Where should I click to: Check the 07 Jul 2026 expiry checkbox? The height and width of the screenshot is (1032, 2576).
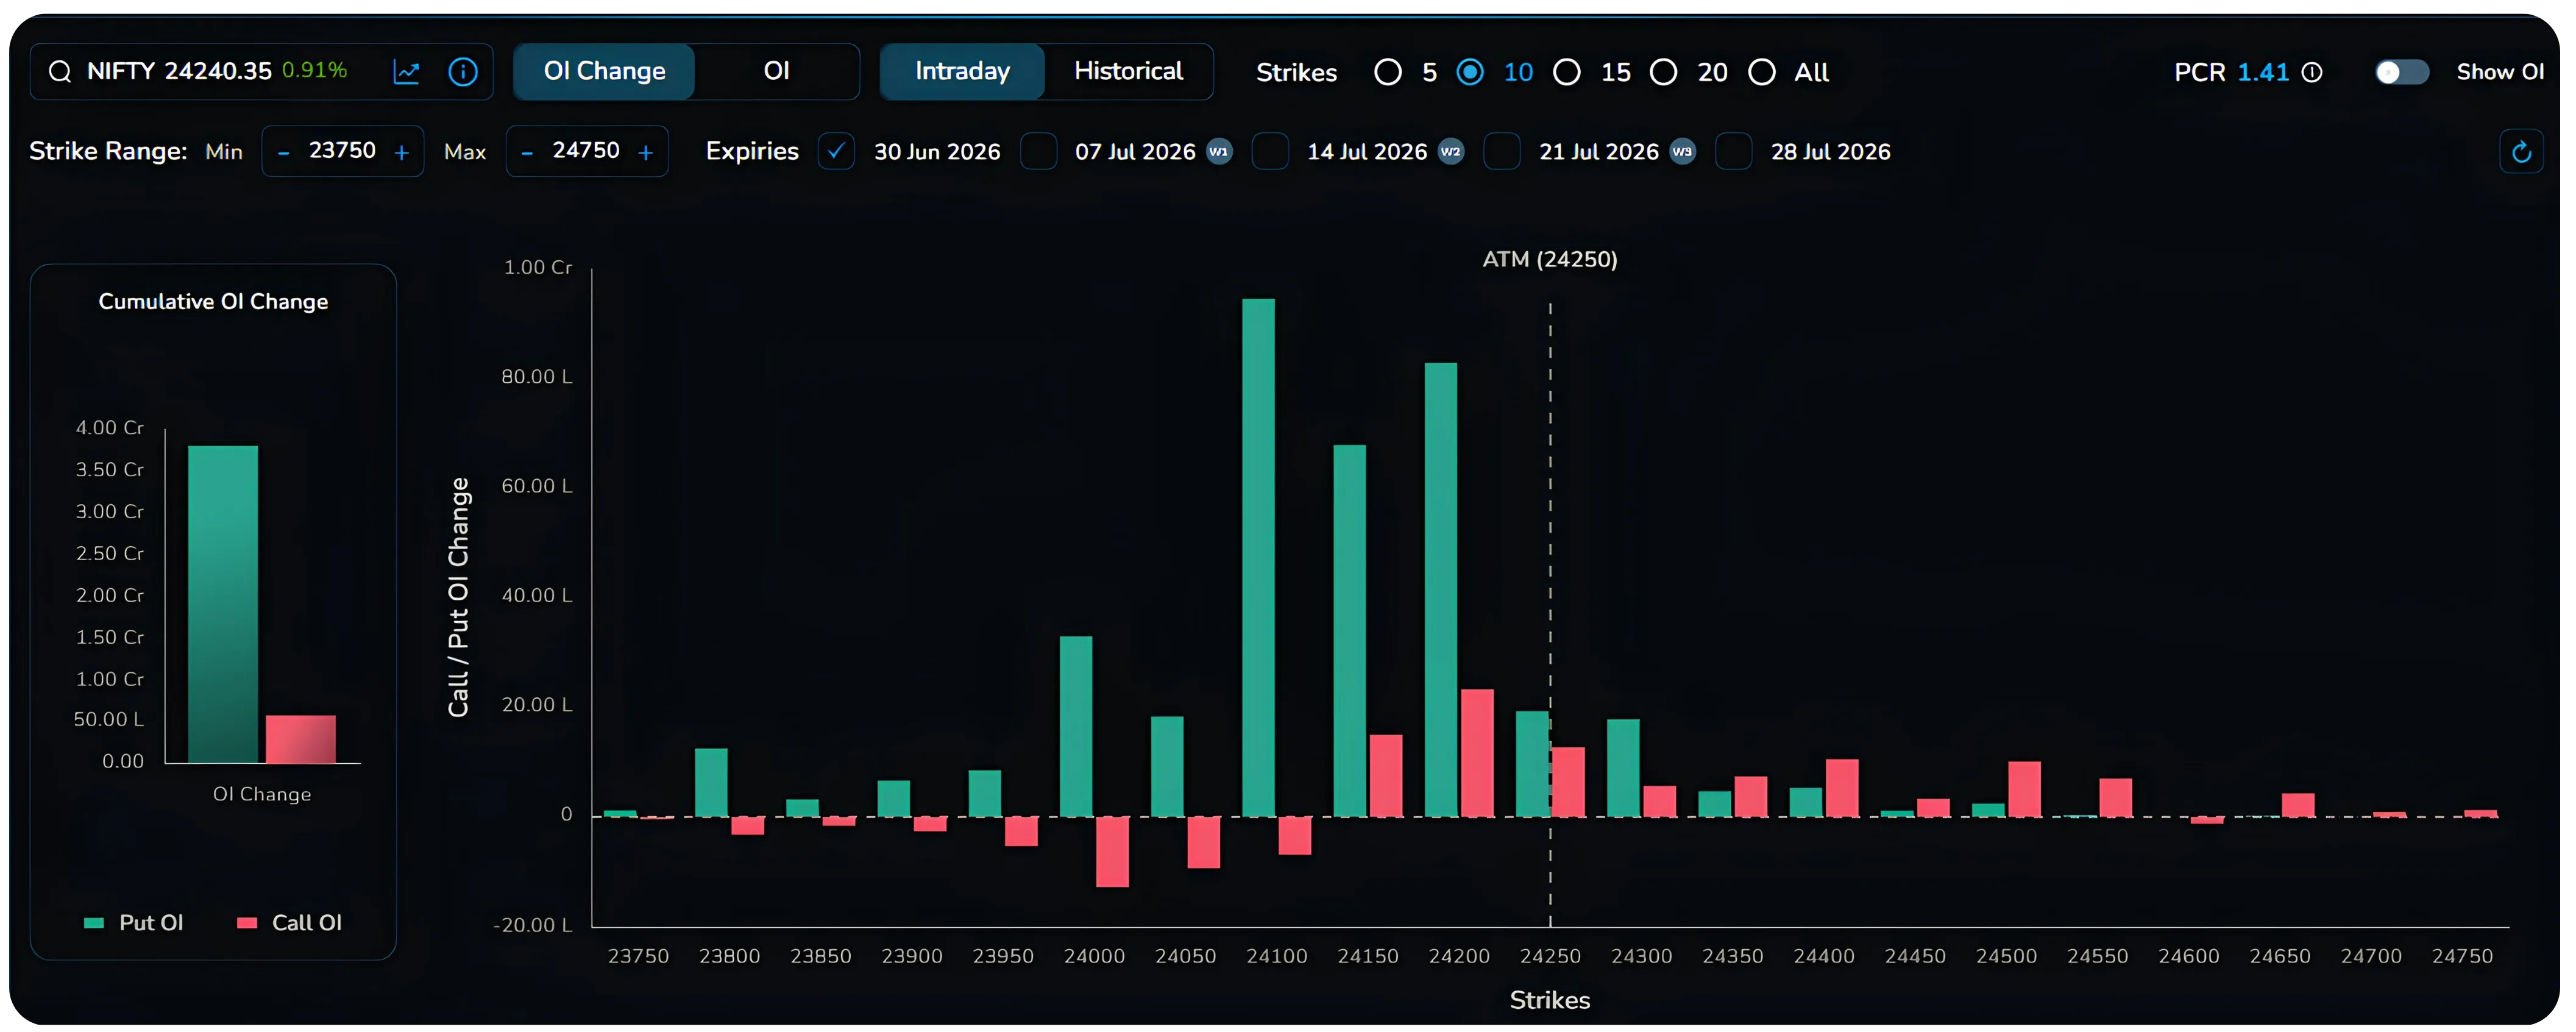coord(1038,152)
